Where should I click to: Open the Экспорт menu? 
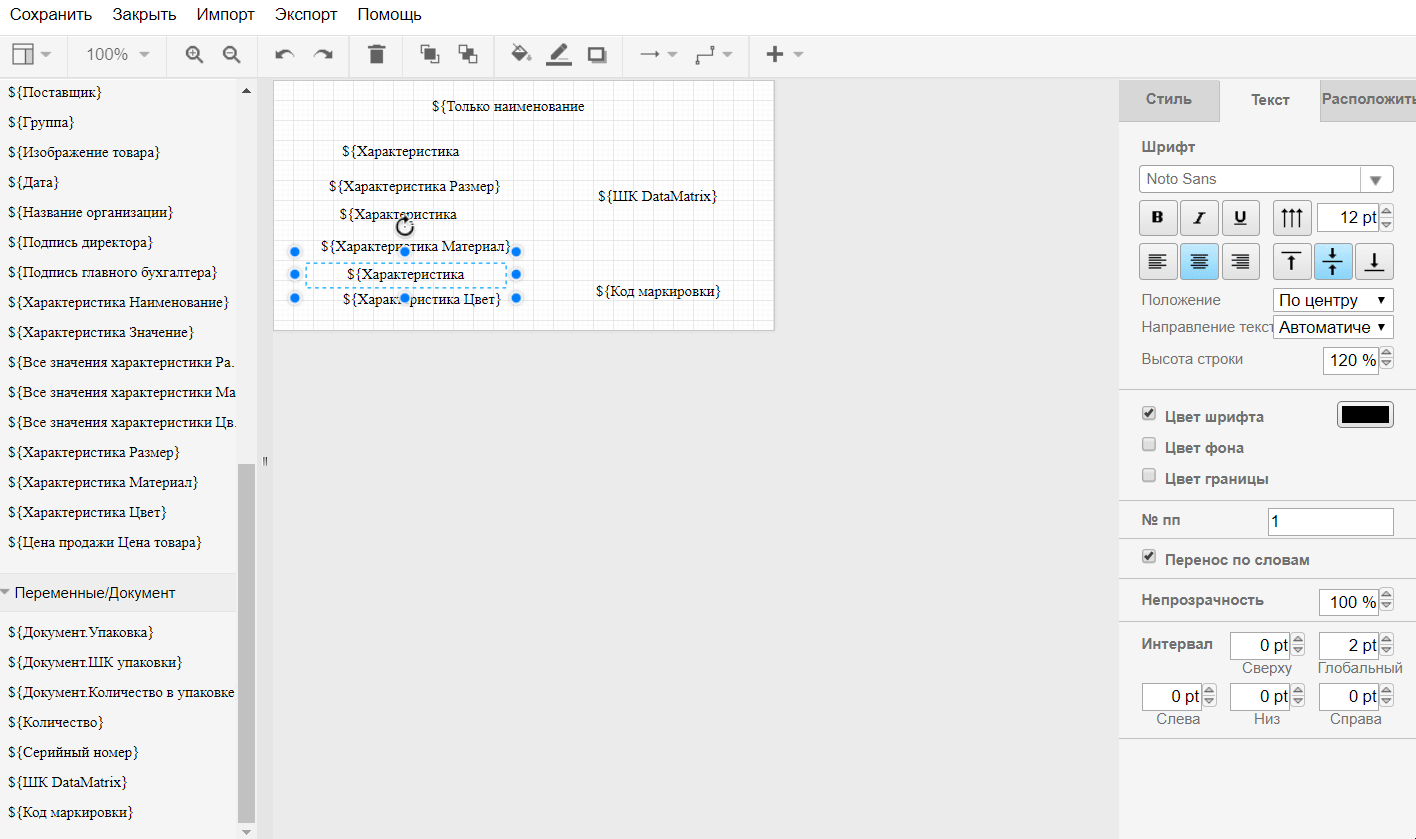point(306,15)
